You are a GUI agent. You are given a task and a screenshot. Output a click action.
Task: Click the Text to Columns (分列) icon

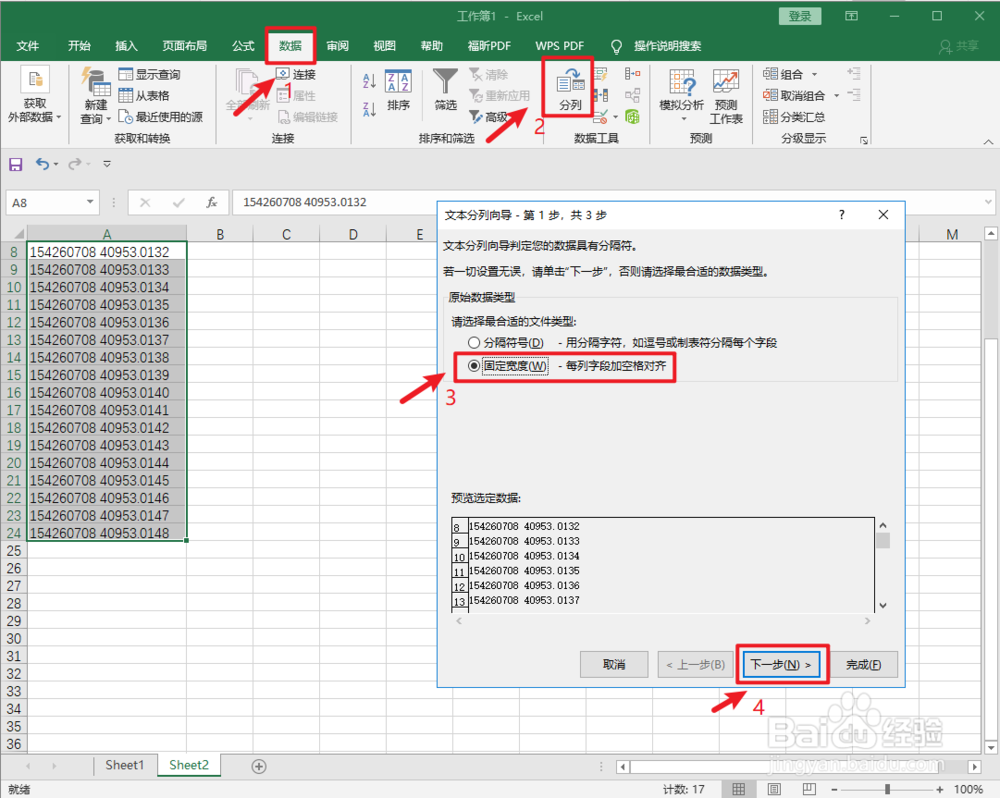[x=570, y=89]
